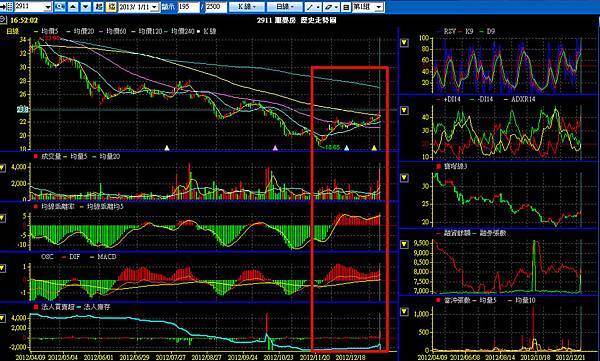This screenshot has width=600, height=361.
Task: Open the K線 chart type menu
Action: click(246, 7)
